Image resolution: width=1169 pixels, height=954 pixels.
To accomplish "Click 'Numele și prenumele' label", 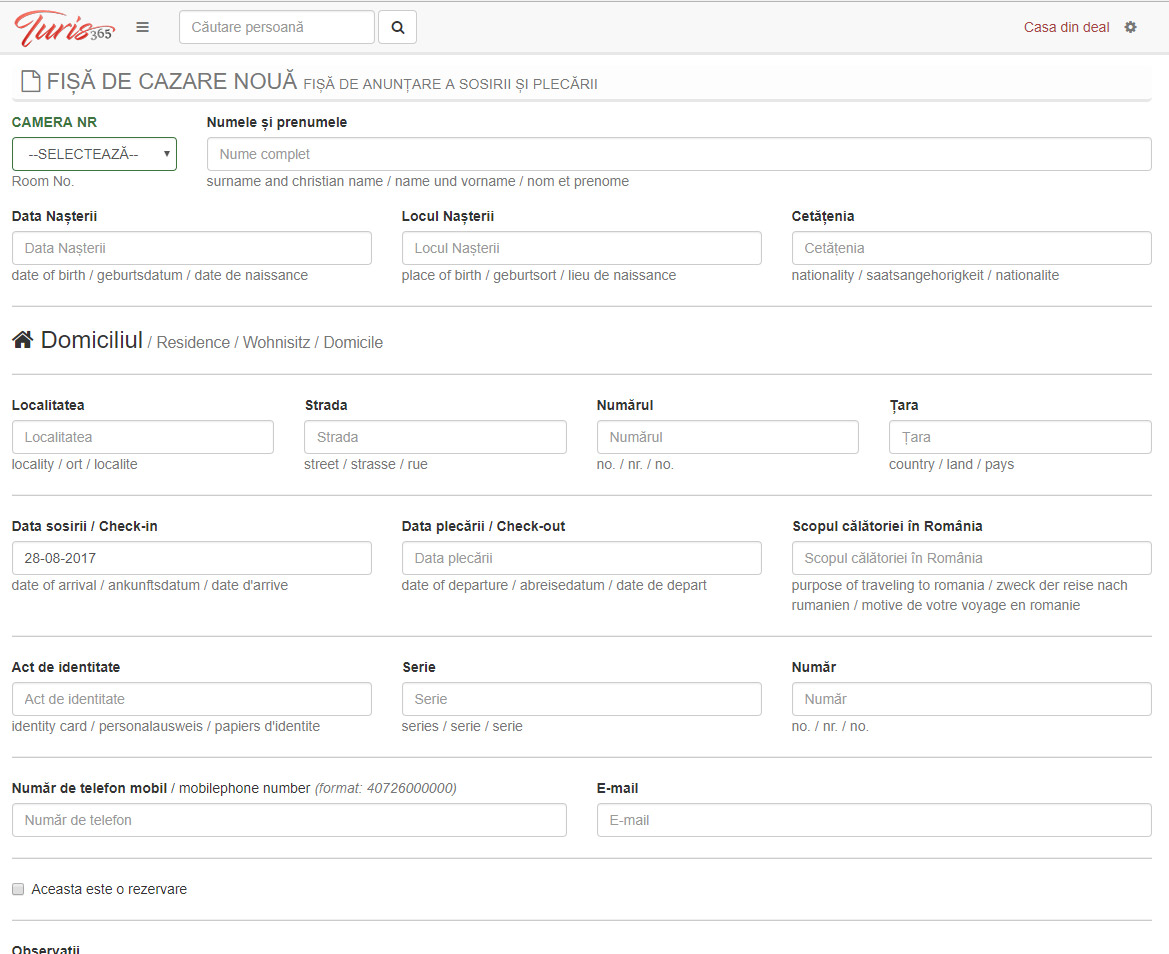I will point(277,122).
